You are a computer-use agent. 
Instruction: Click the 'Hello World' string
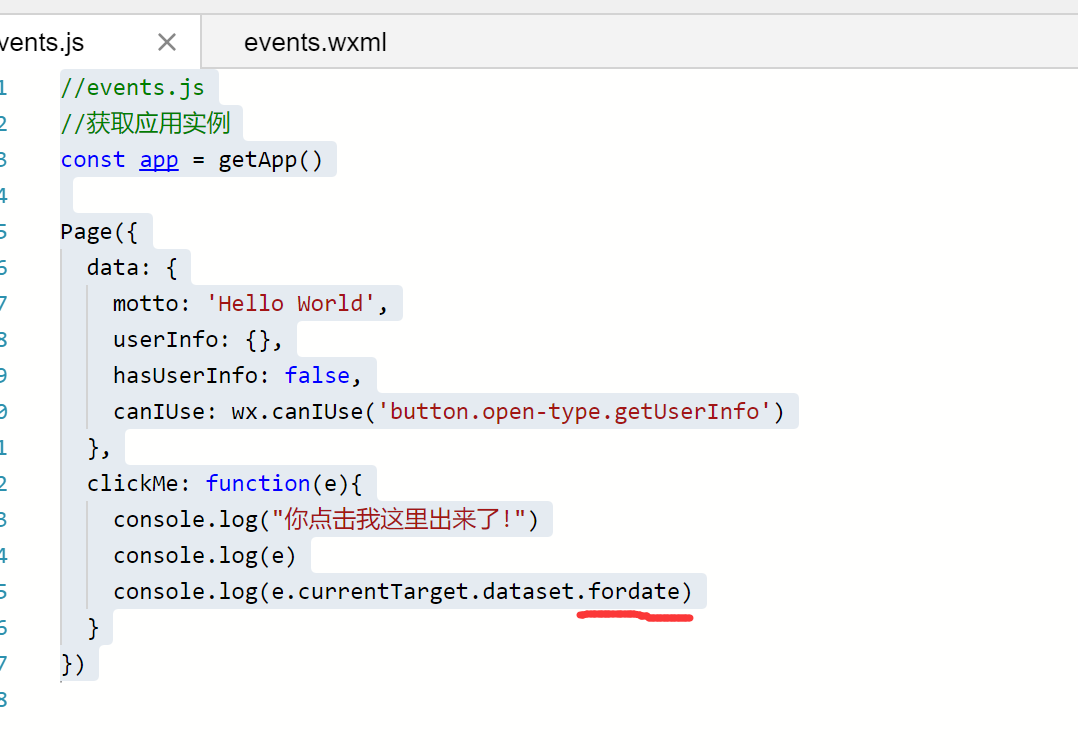[290, 303]
